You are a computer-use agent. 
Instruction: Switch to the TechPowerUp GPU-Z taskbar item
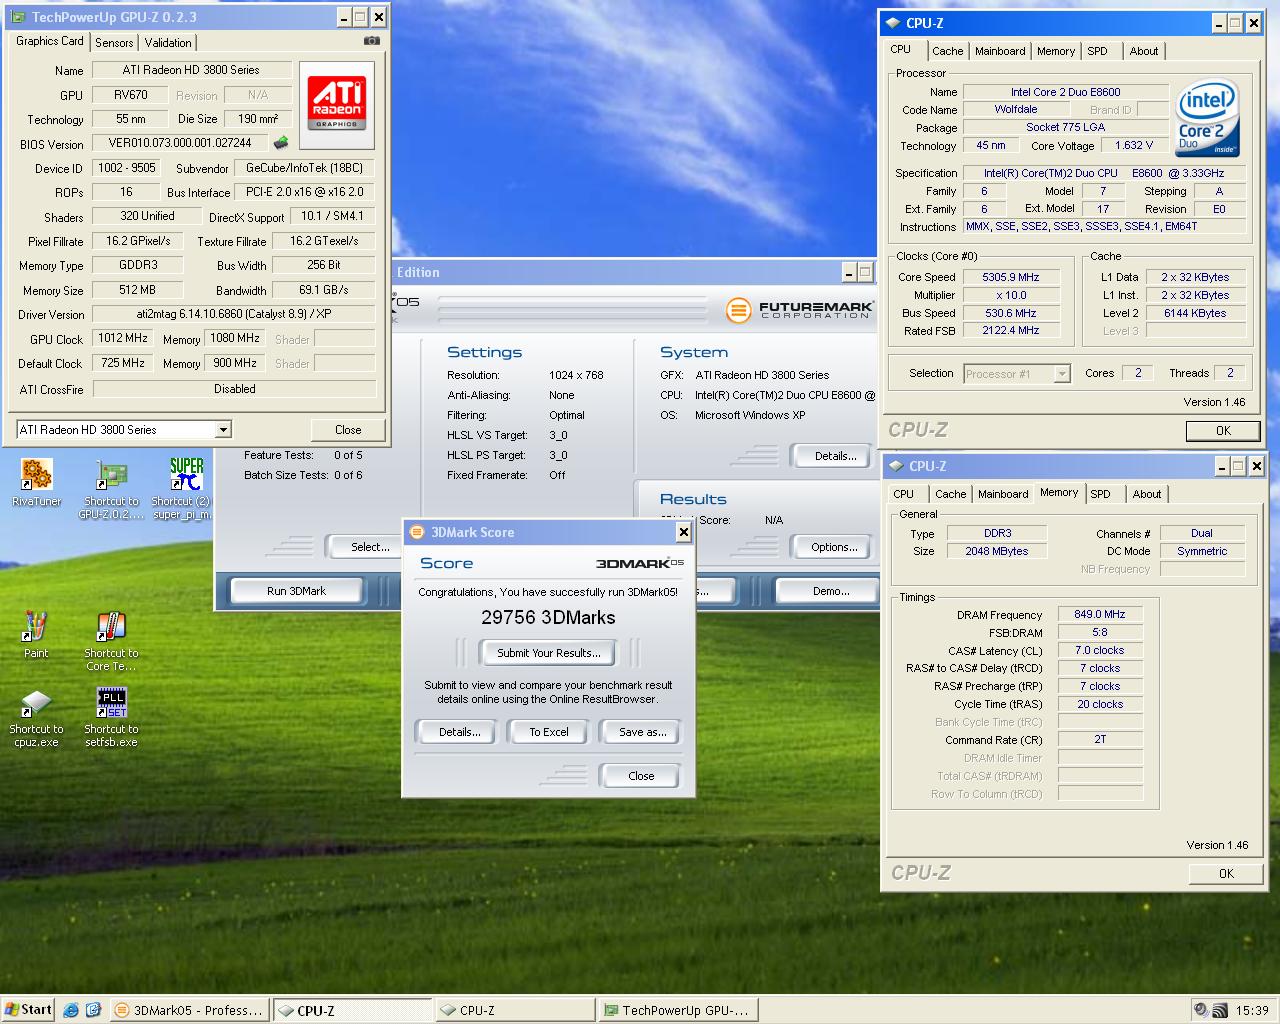[x=678, y=1010]
